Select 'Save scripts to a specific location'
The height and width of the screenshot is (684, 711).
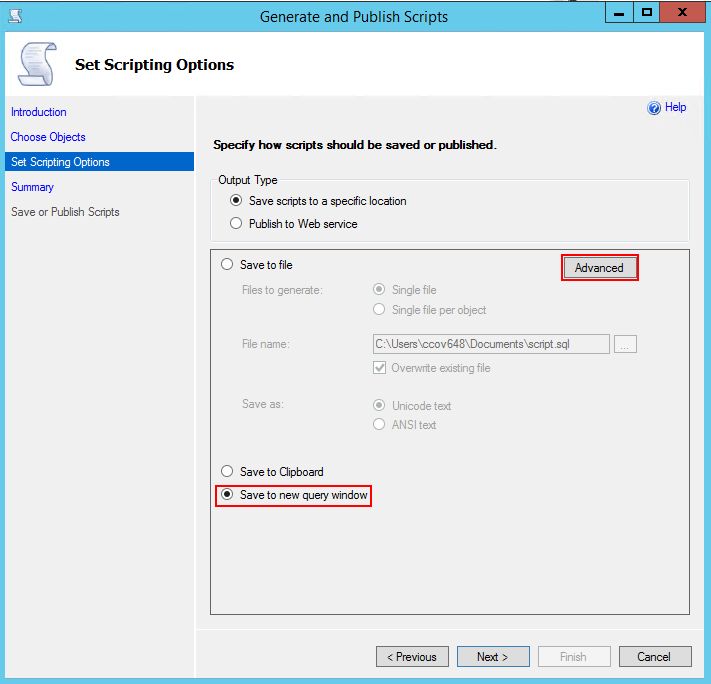coord(236,201)
